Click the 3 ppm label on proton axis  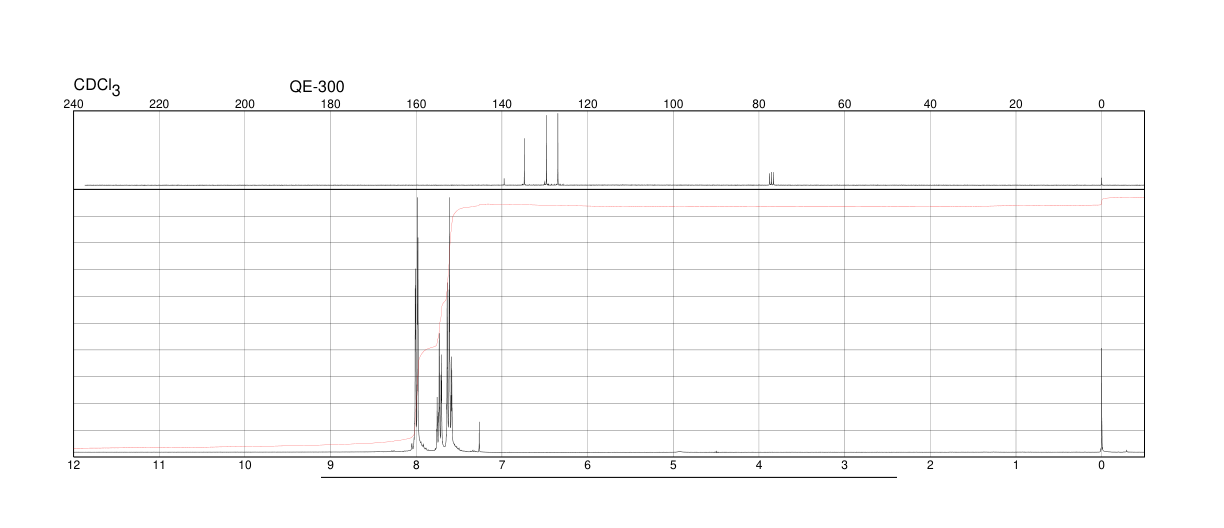pos(844,466)
